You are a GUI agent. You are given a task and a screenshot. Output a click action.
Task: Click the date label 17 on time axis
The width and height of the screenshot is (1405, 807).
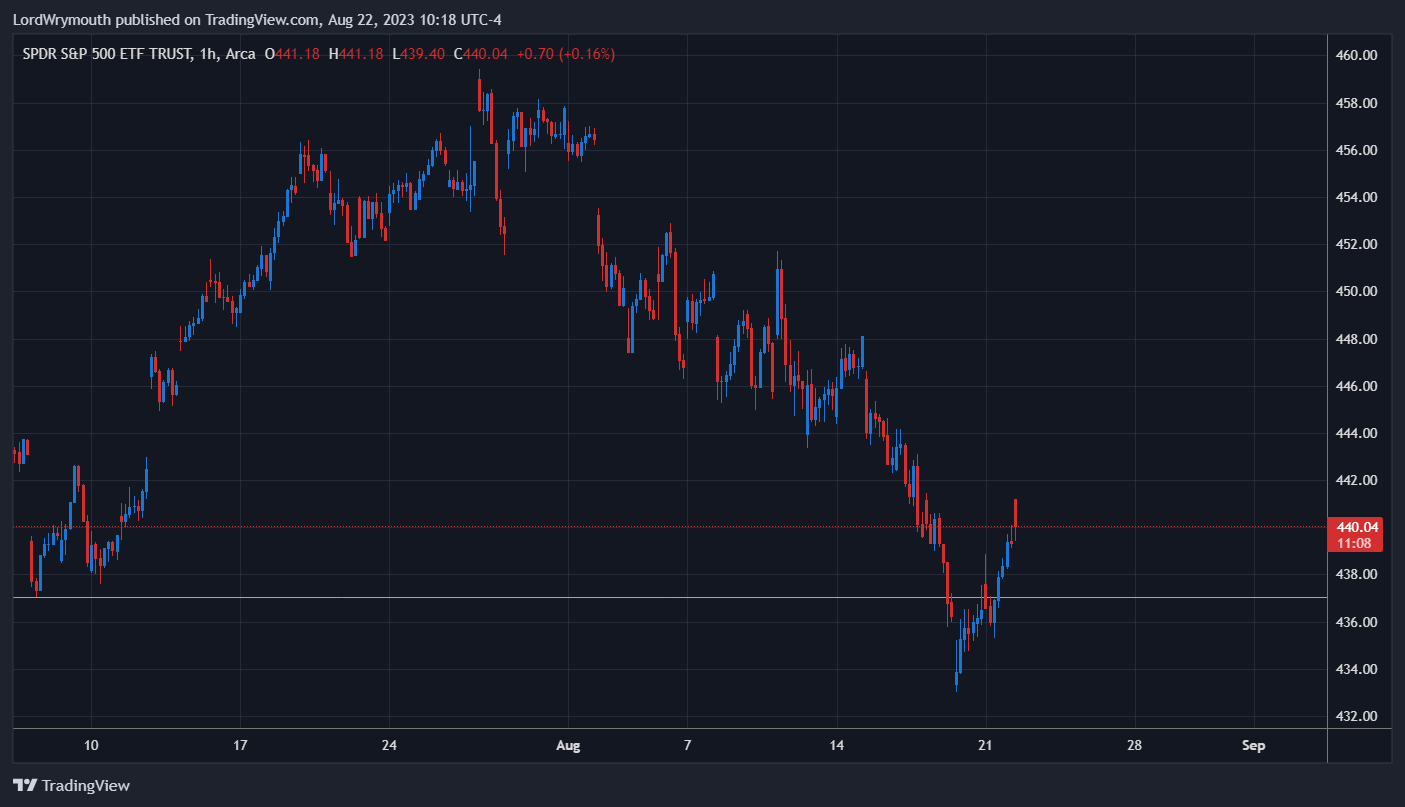point(240,745)
